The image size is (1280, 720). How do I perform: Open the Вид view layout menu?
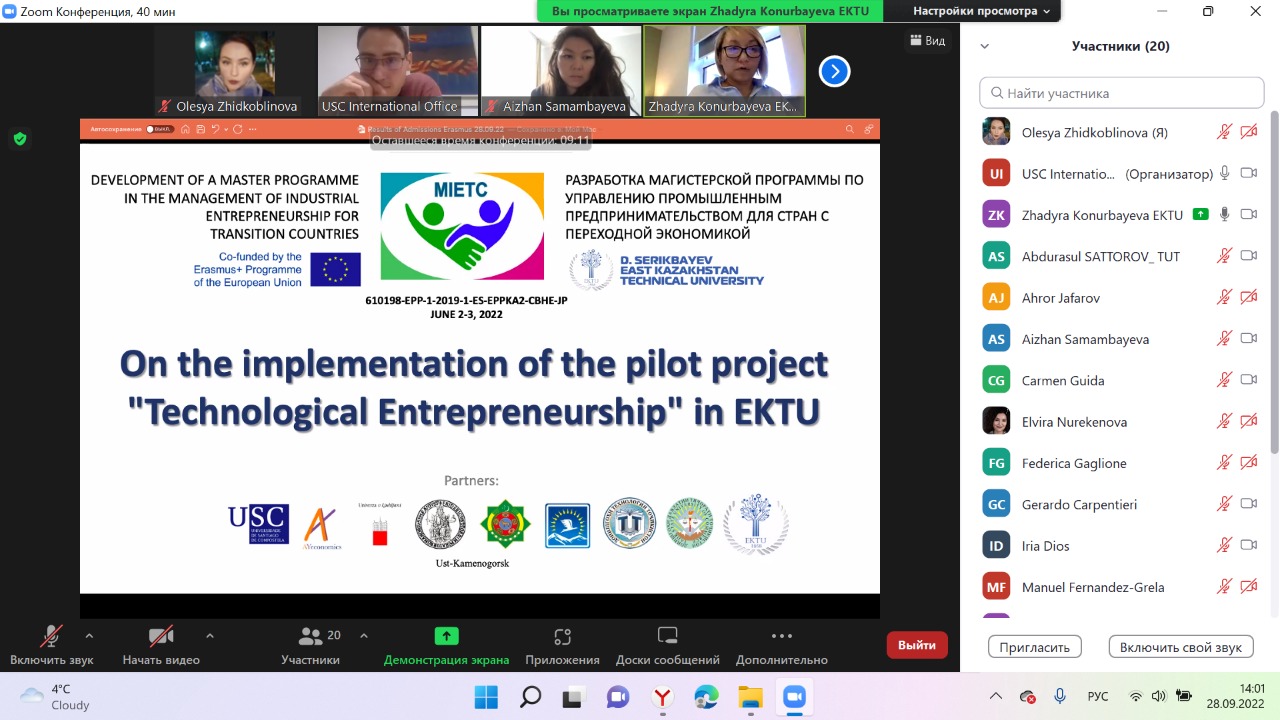click(x=926, y=41)
